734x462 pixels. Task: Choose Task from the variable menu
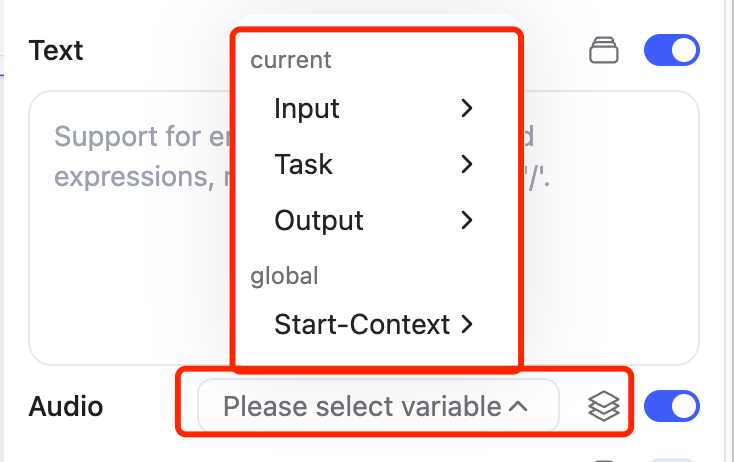click(304, 164)
